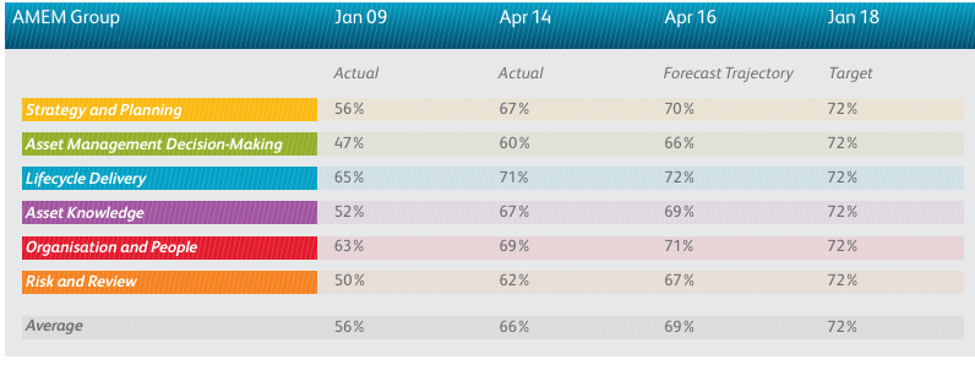The height and width of the screenshot is (365, 975).
Task: Click the purple Asset Knowledge label
Action: coord(169,213)
